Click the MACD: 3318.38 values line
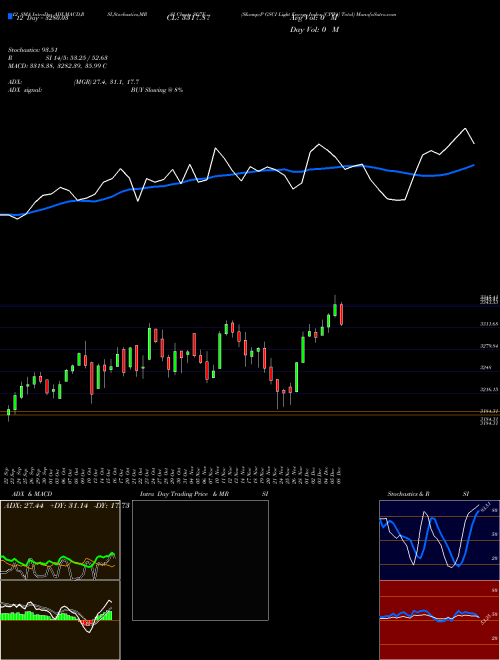500x660 pixels. 58,66
